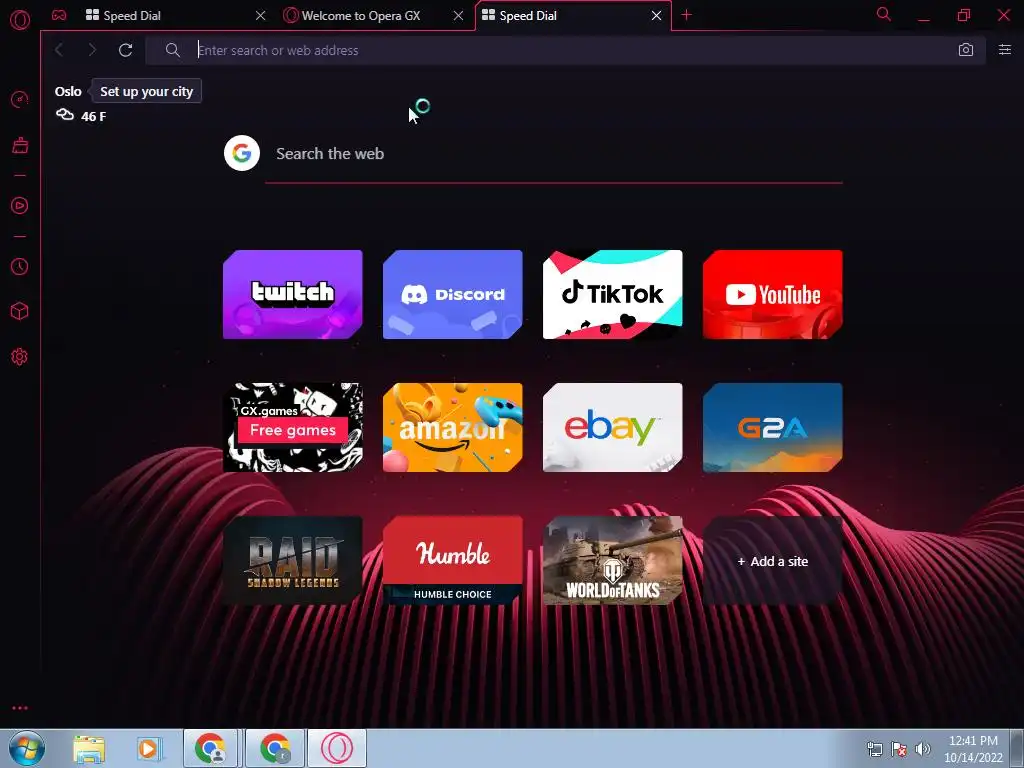The height and width of the screenshot is (768, 1024).
Task: Open History clock sidebar icon
Action: (20, 266)
